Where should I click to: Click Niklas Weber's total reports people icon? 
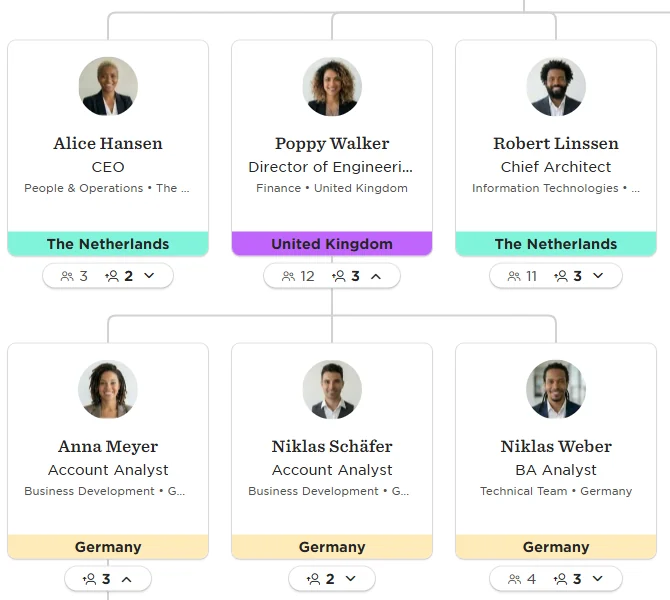pos(514,579)
